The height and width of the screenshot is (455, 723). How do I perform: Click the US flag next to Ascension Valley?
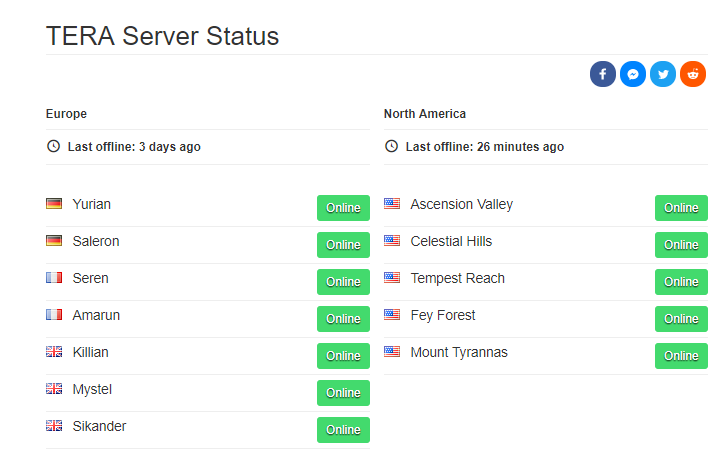pyautogui.click(x=392, y=203)
